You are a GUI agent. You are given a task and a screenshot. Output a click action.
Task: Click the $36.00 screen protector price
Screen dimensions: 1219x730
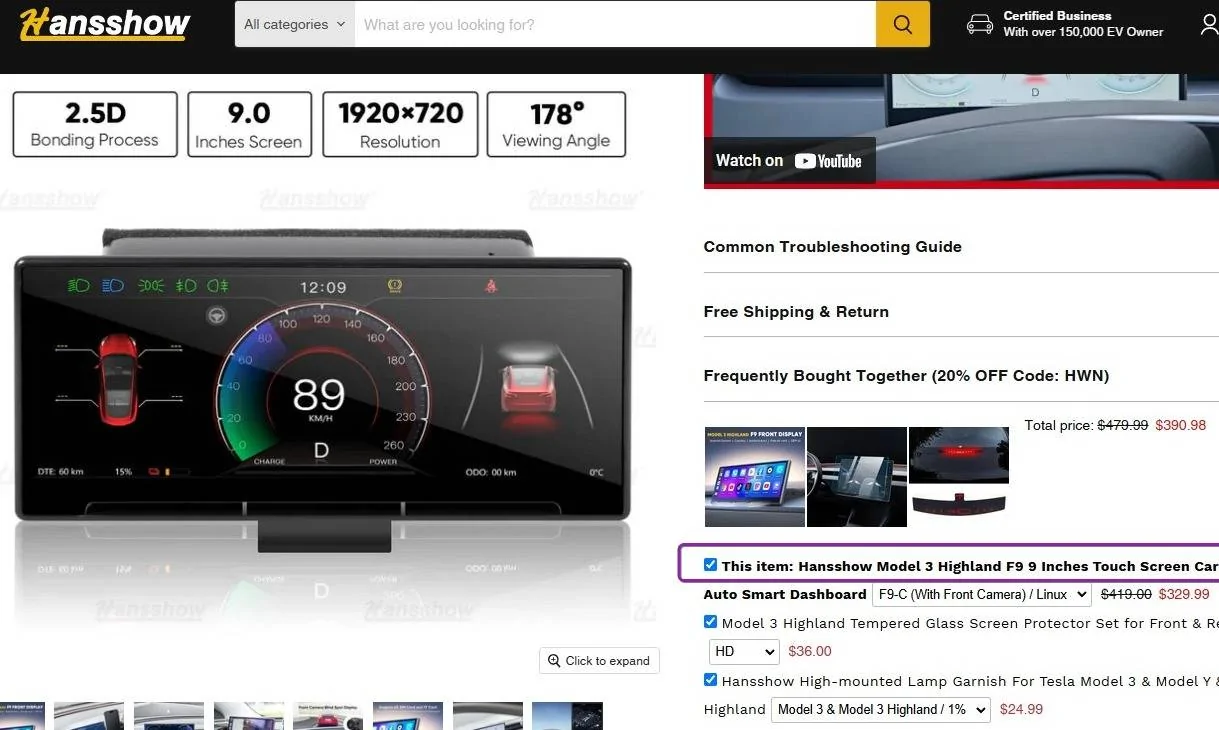pos(810,651)
